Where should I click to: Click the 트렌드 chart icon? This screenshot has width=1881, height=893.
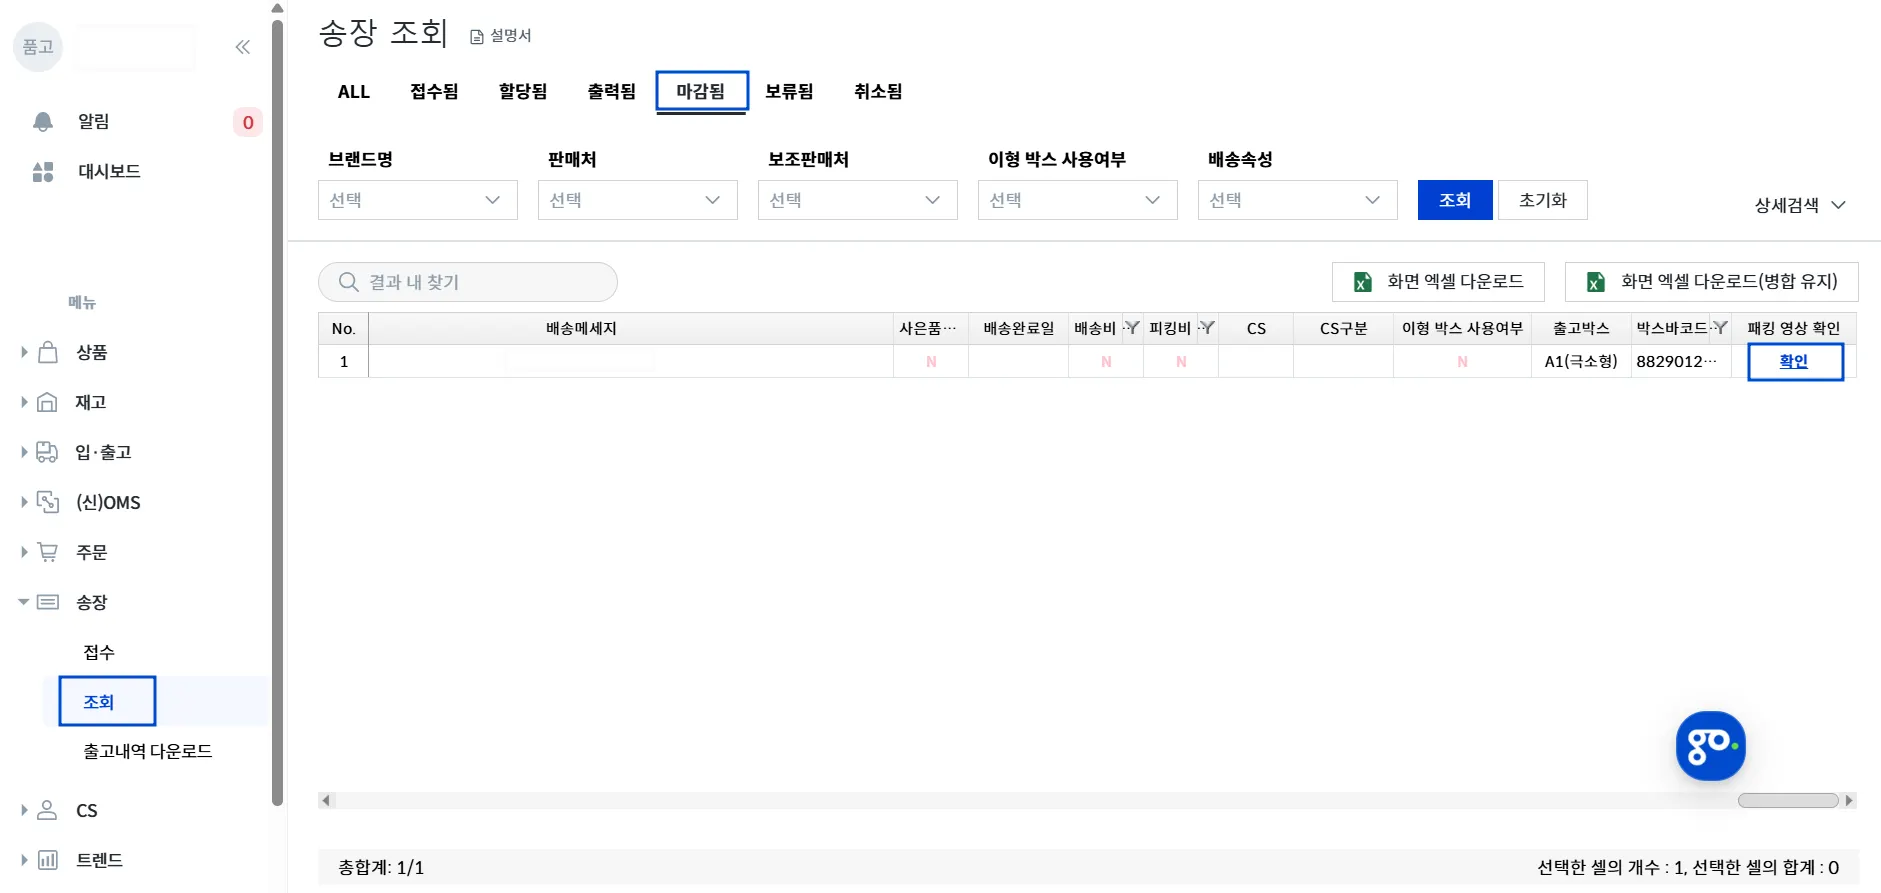point(47,860)
